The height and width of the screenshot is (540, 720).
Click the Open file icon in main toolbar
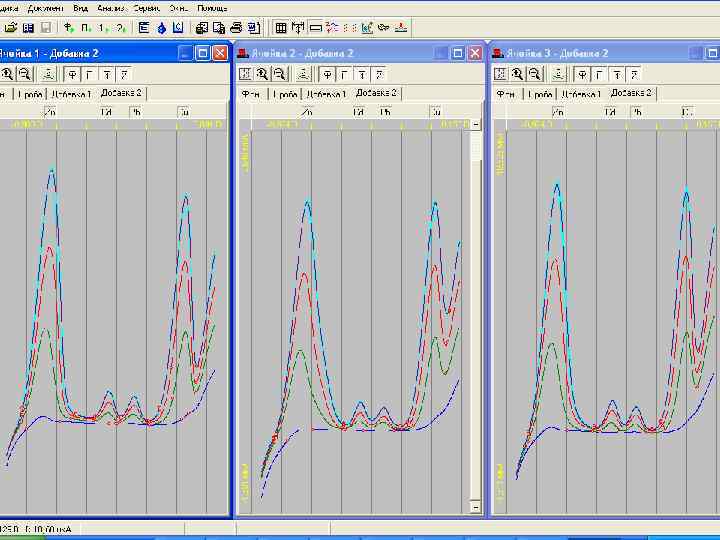click(11, 28)
